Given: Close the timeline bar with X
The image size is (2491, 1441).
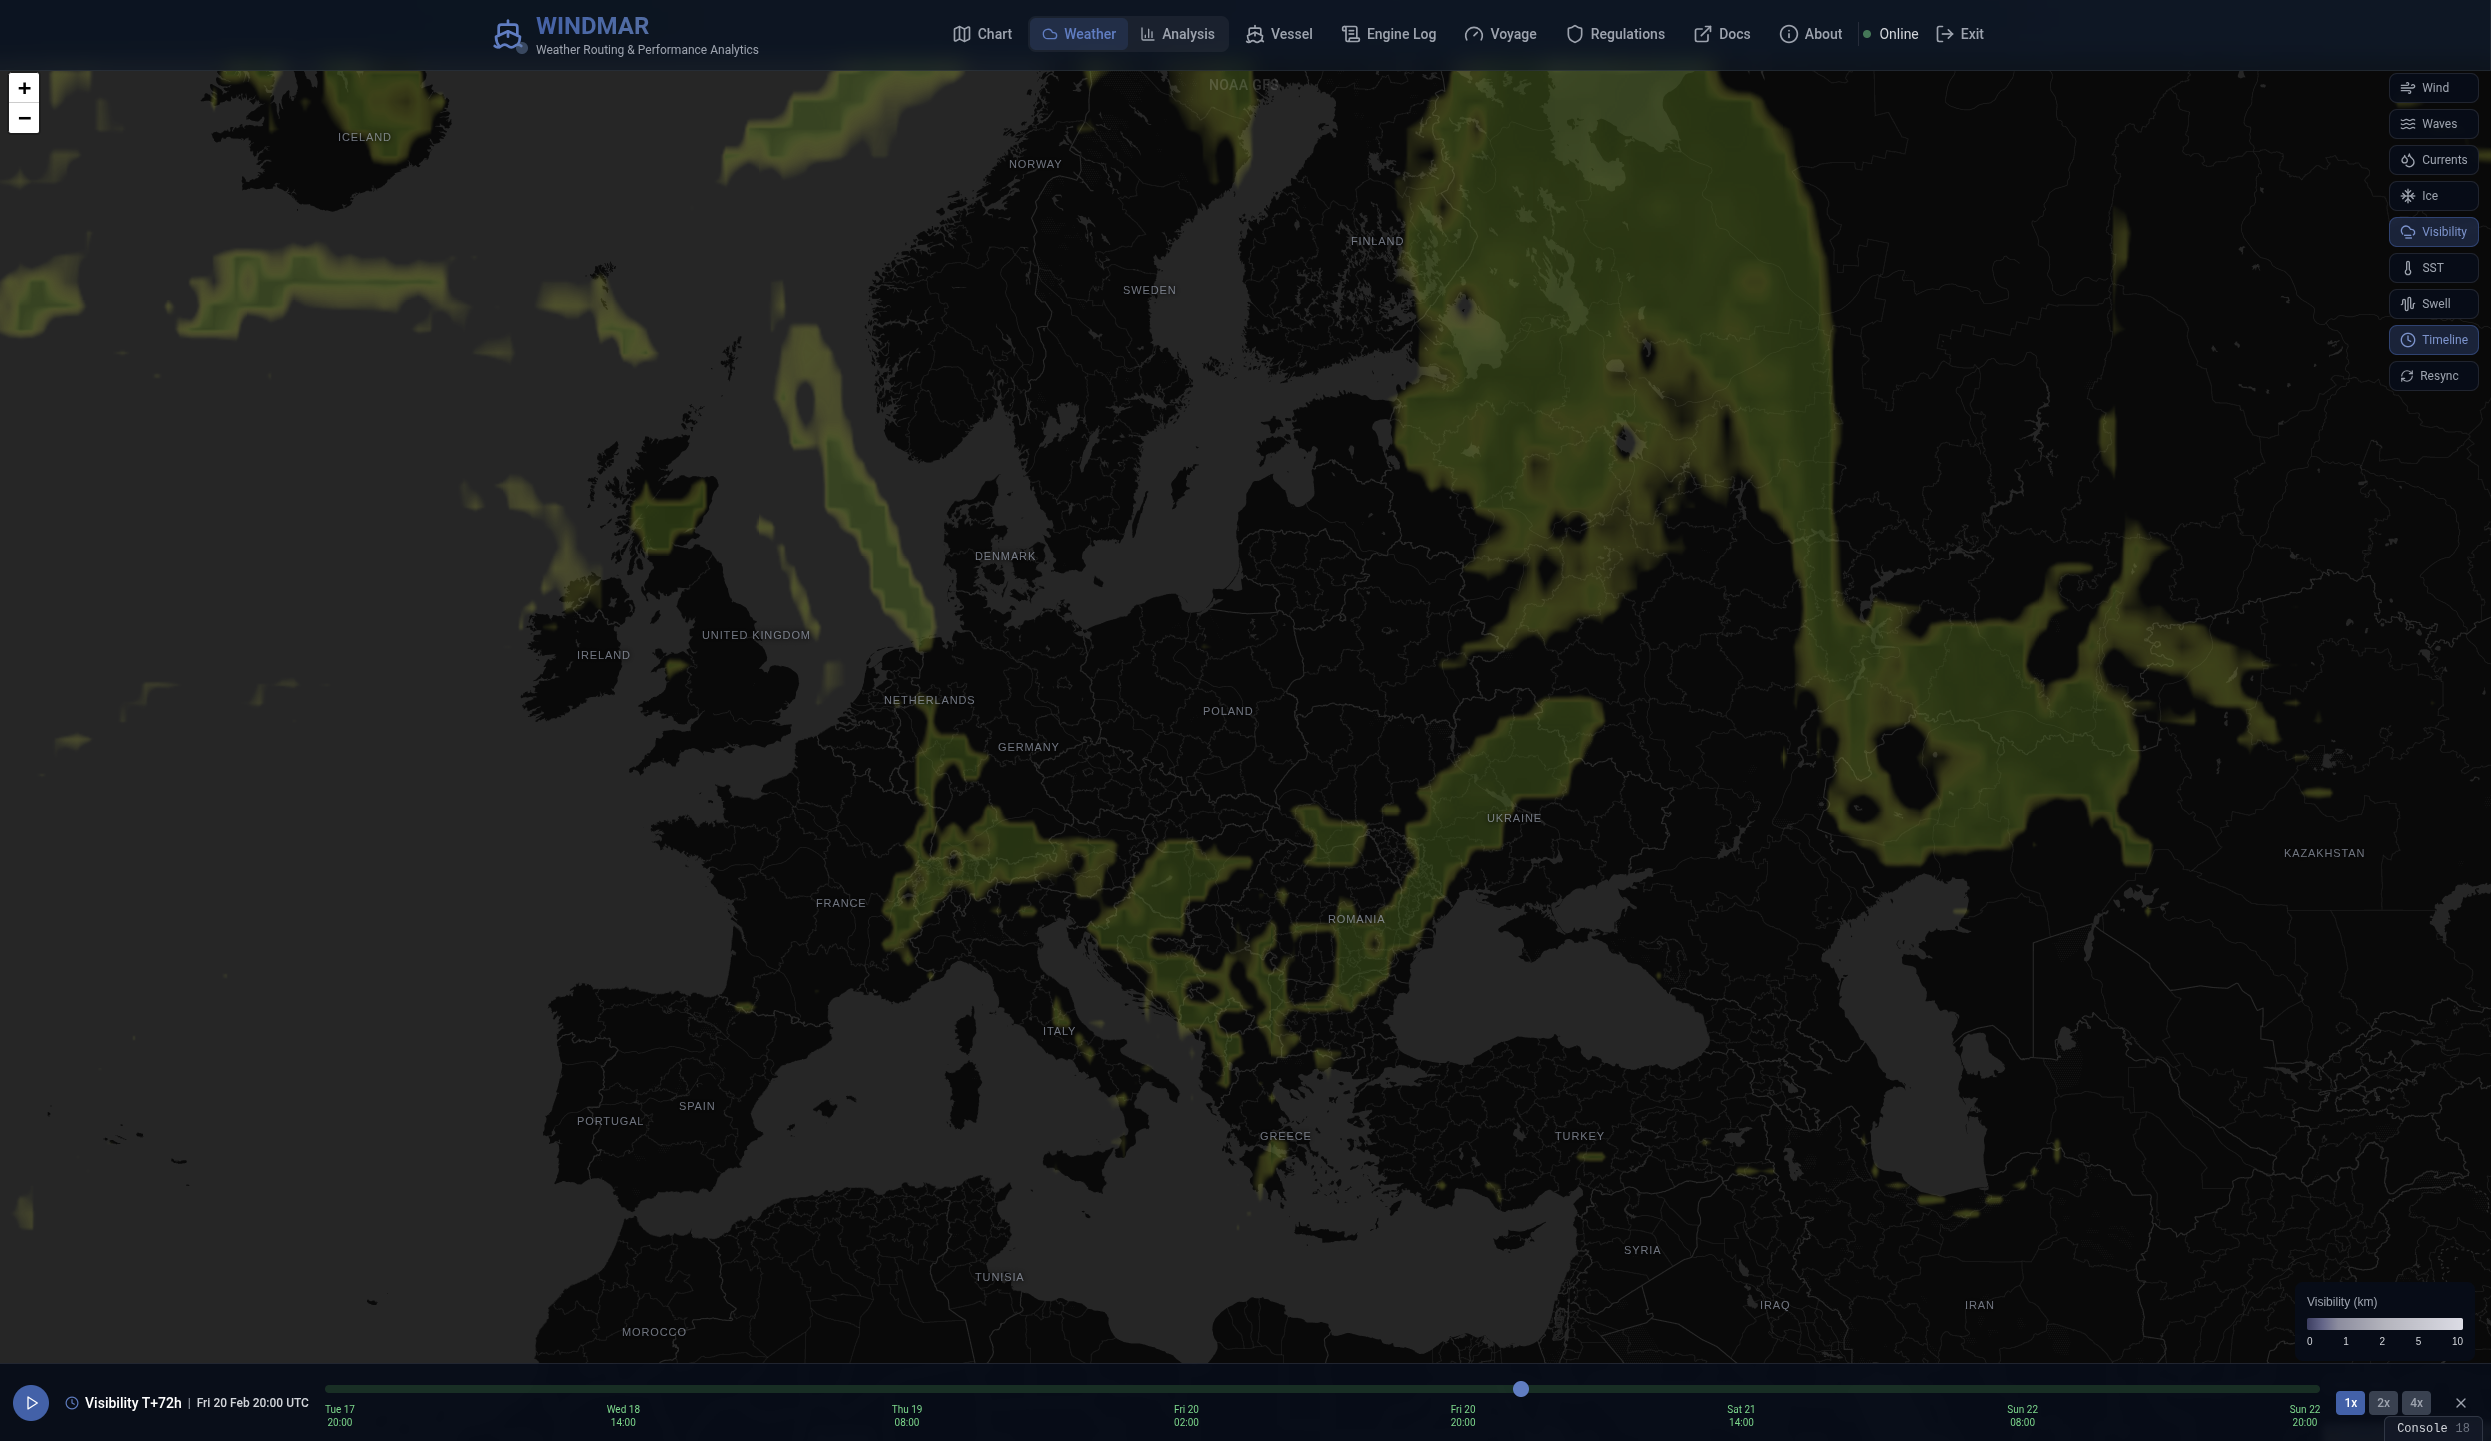Looking at the screenshot, I should (x=2461, y=1403).
